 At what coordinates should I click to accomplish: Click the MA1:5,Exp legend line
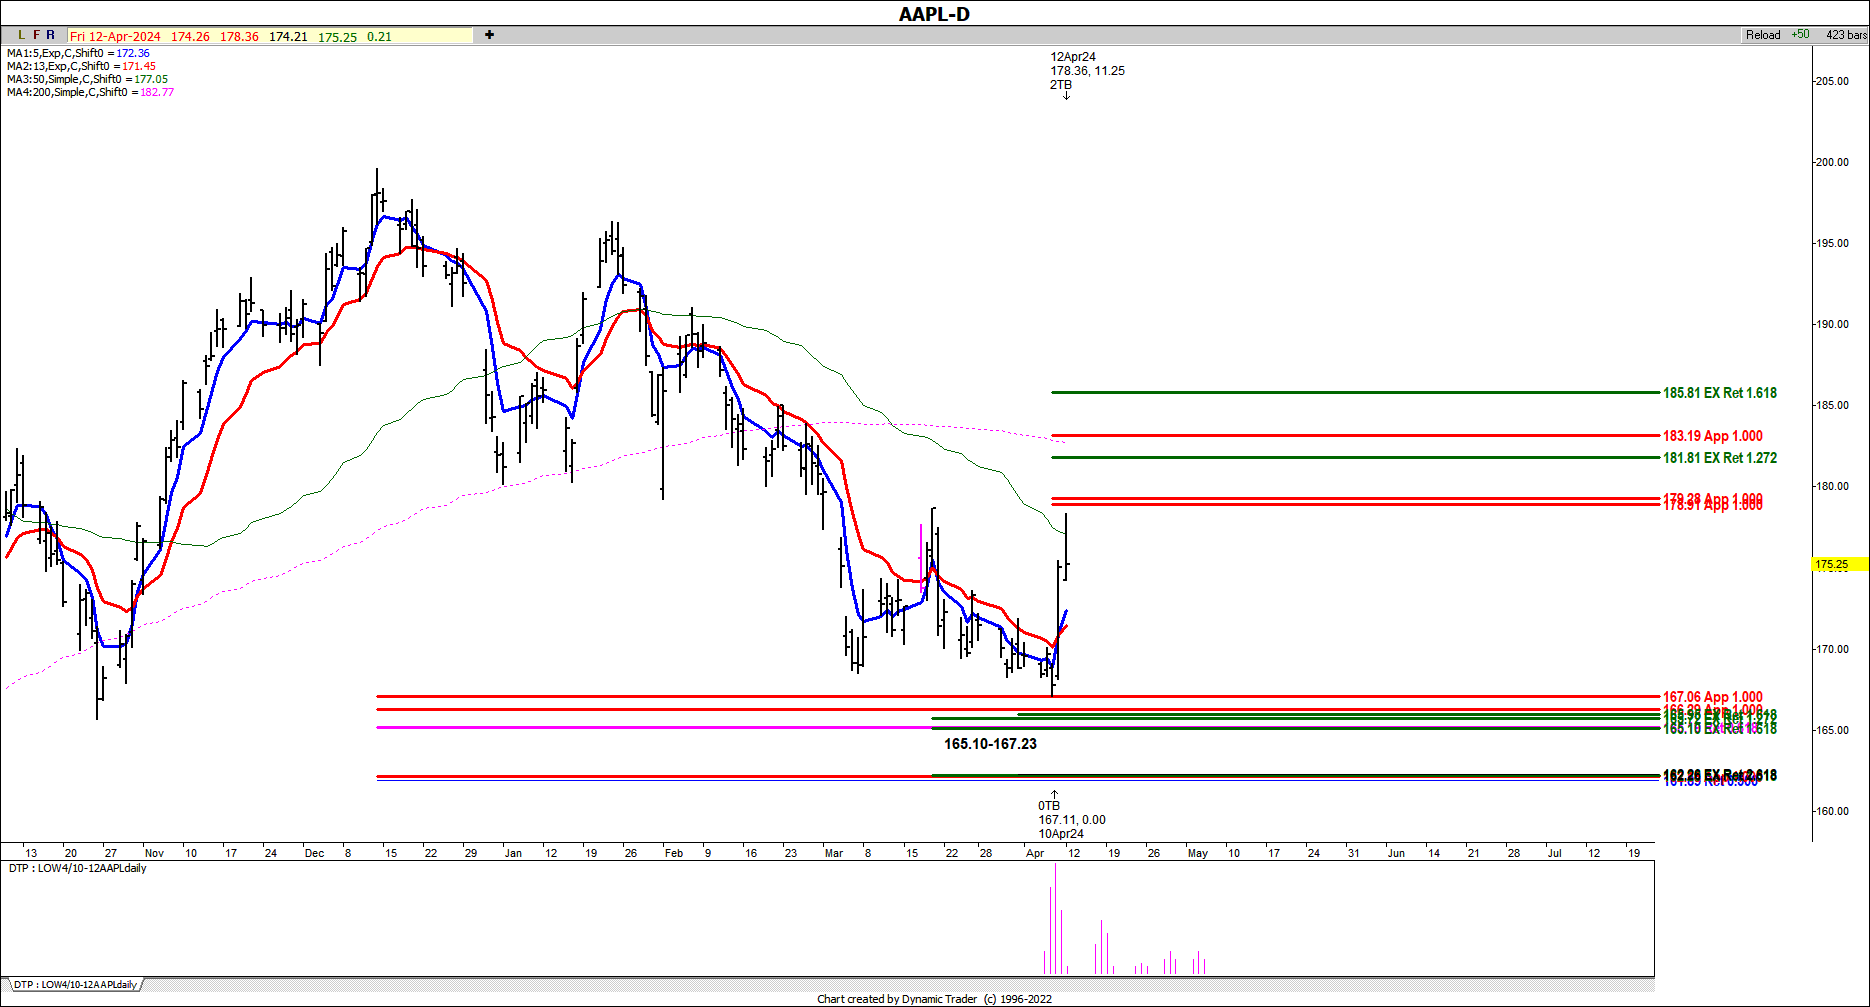[78, 53]
